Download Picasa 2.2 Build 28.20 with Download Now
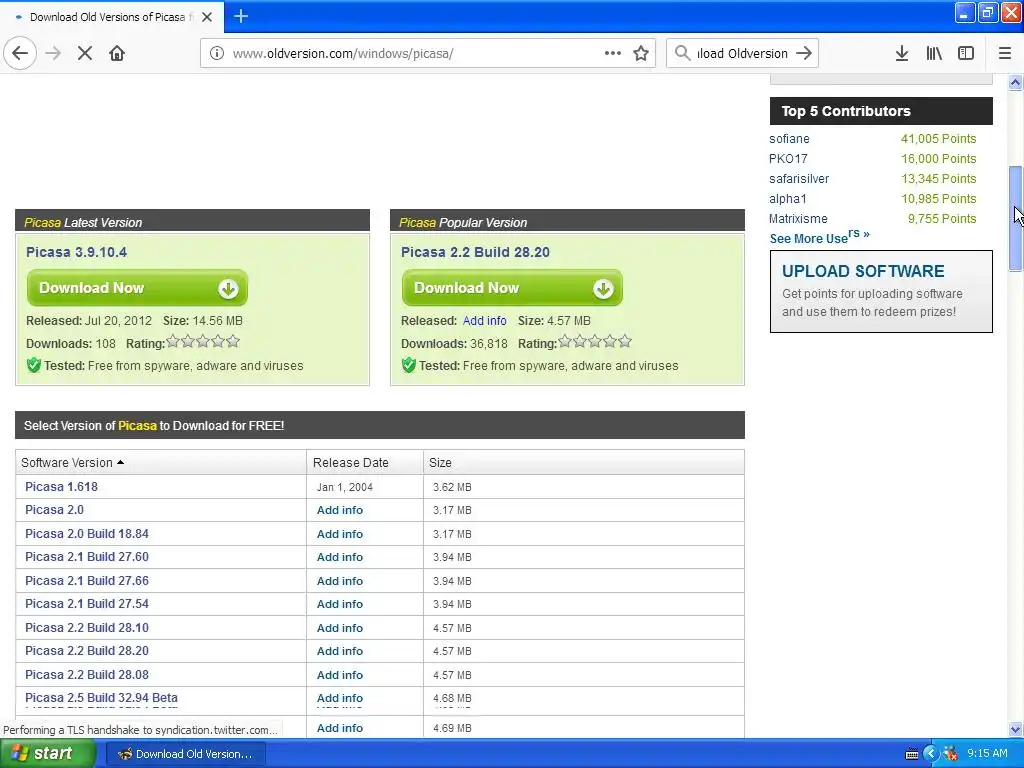1024x768 pixels. click(x=512, y=288)
